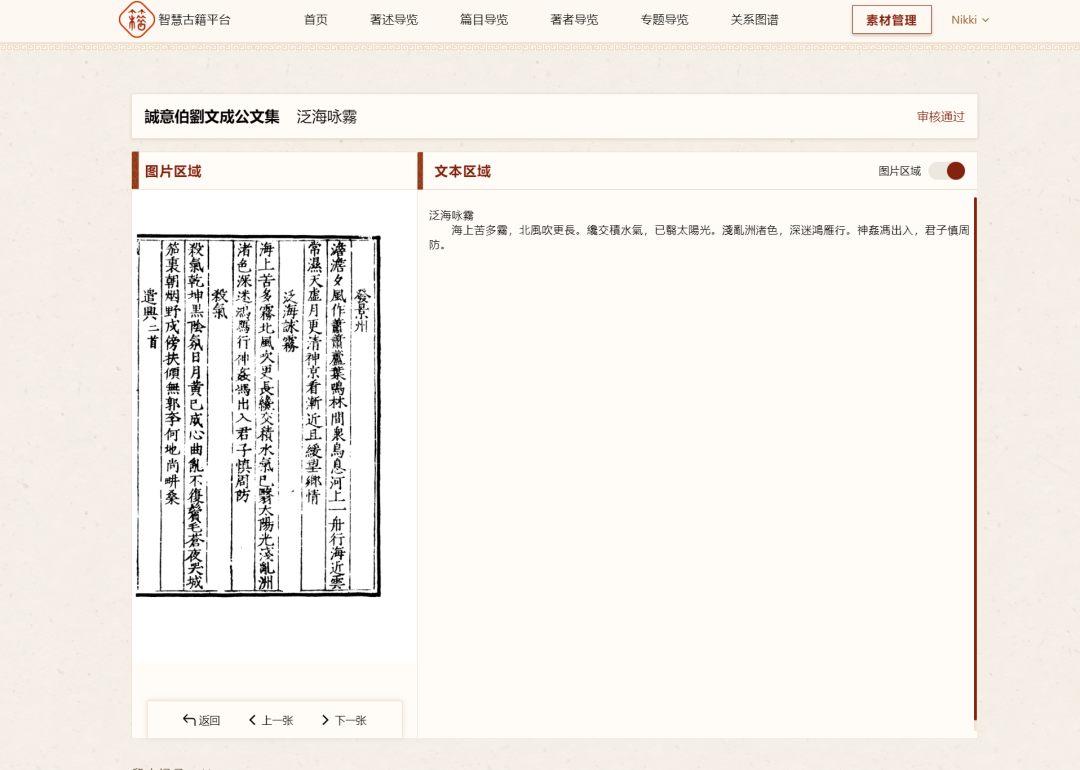Open the 著述导览 menu item
The height and width of the screenshot is (770, 1080).
[x=394, y=20]
